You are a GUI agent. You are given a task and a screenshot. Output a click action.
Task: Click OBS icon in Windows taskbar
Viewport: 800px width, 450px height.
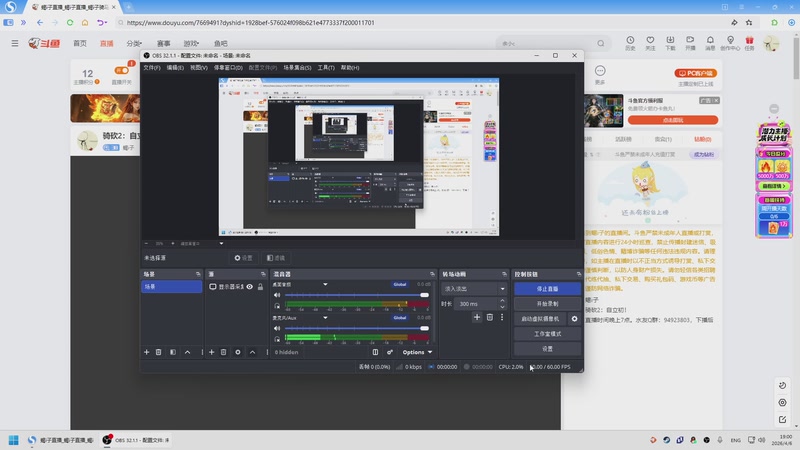pos(135,440)
